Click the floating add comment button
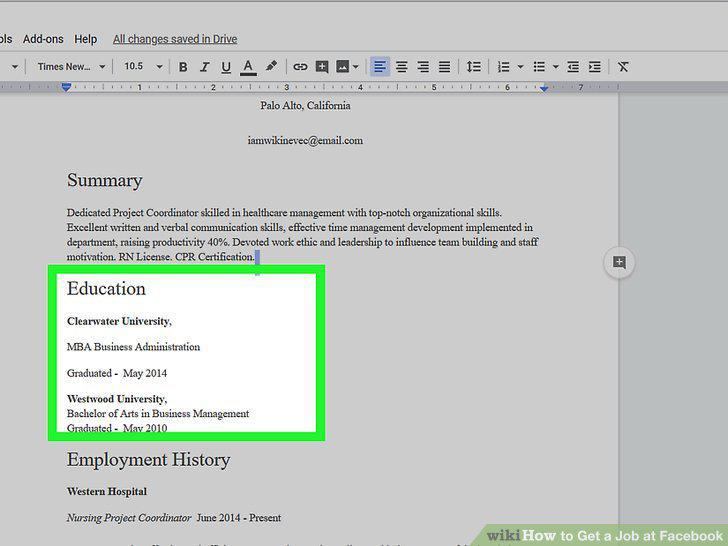Viewport: 728px width, 546px height. click(619, 262)
